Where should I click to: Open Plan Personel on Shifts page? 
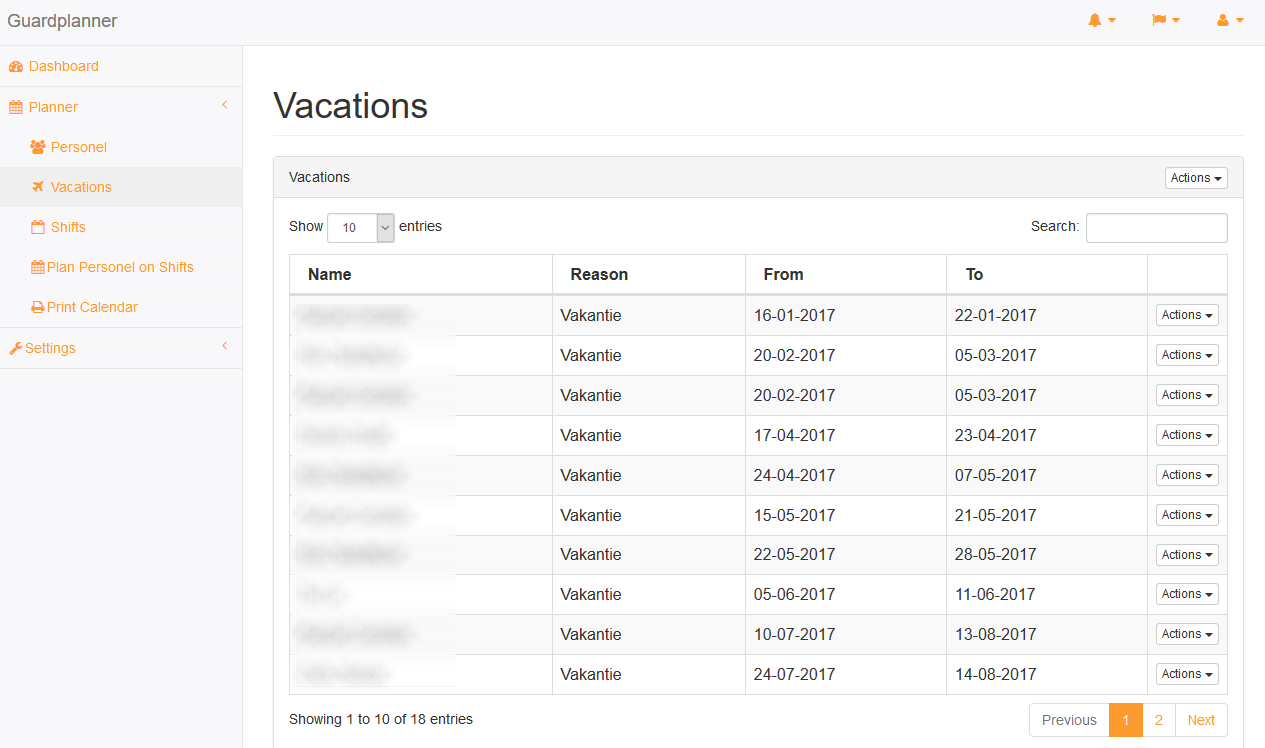coord(120,267)
